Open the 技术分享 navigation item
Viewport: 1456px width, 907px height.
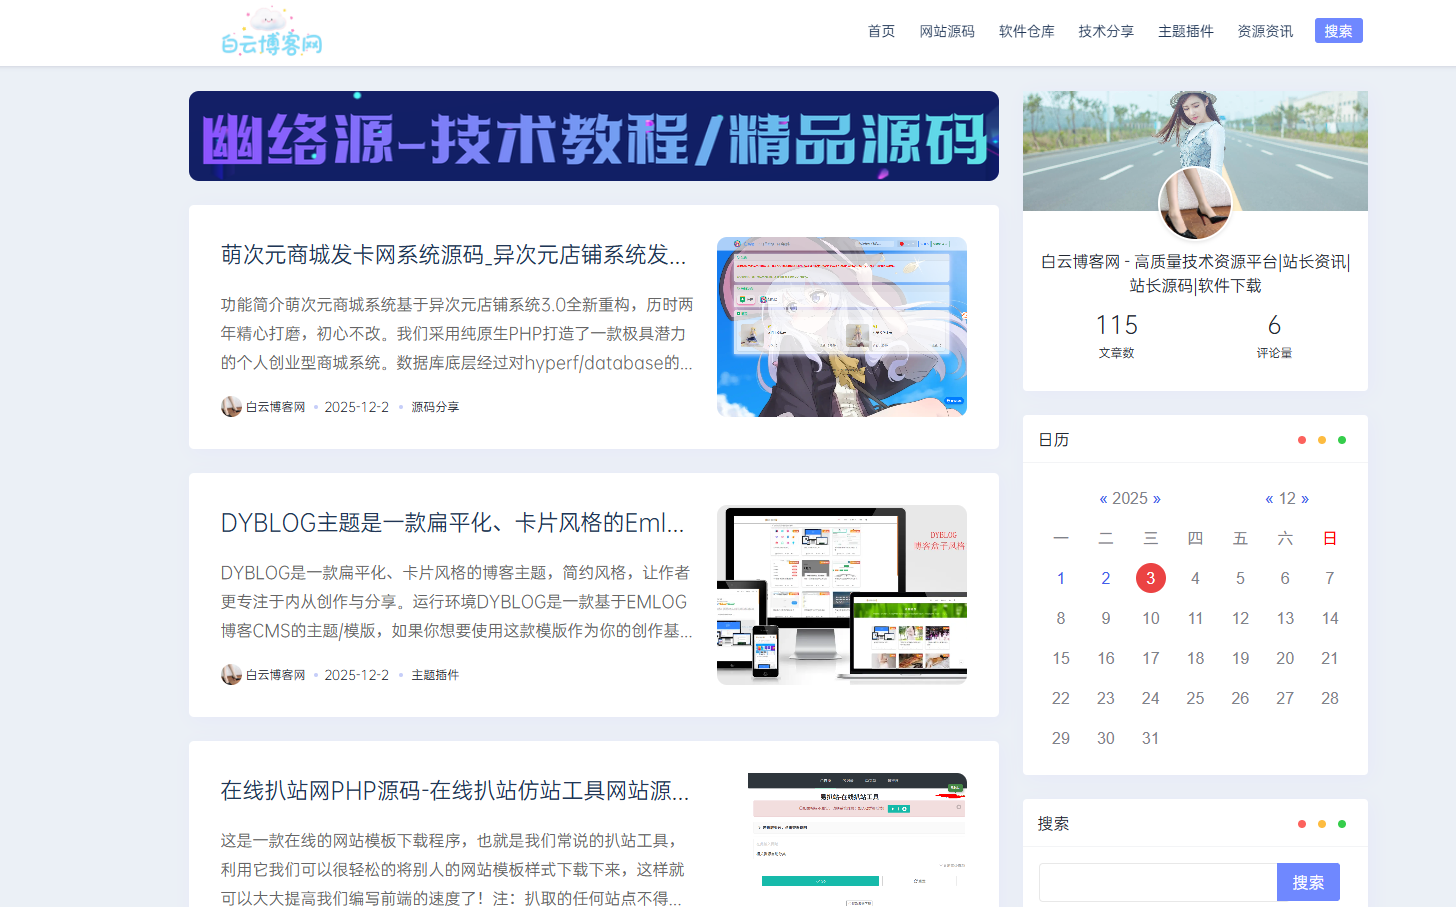(1106, 31)
